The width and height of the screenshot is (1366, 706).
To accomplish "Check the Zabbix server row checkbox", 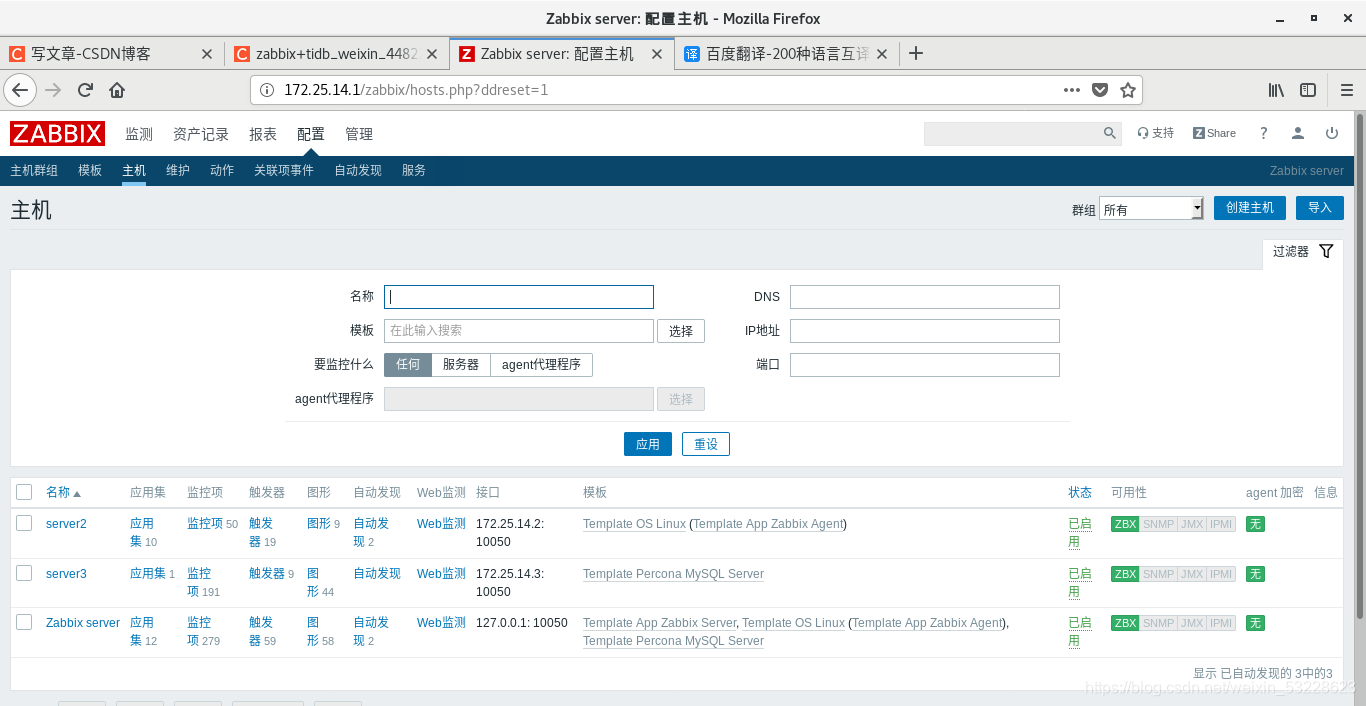I will pyautogui.click(x=24, y=622).
